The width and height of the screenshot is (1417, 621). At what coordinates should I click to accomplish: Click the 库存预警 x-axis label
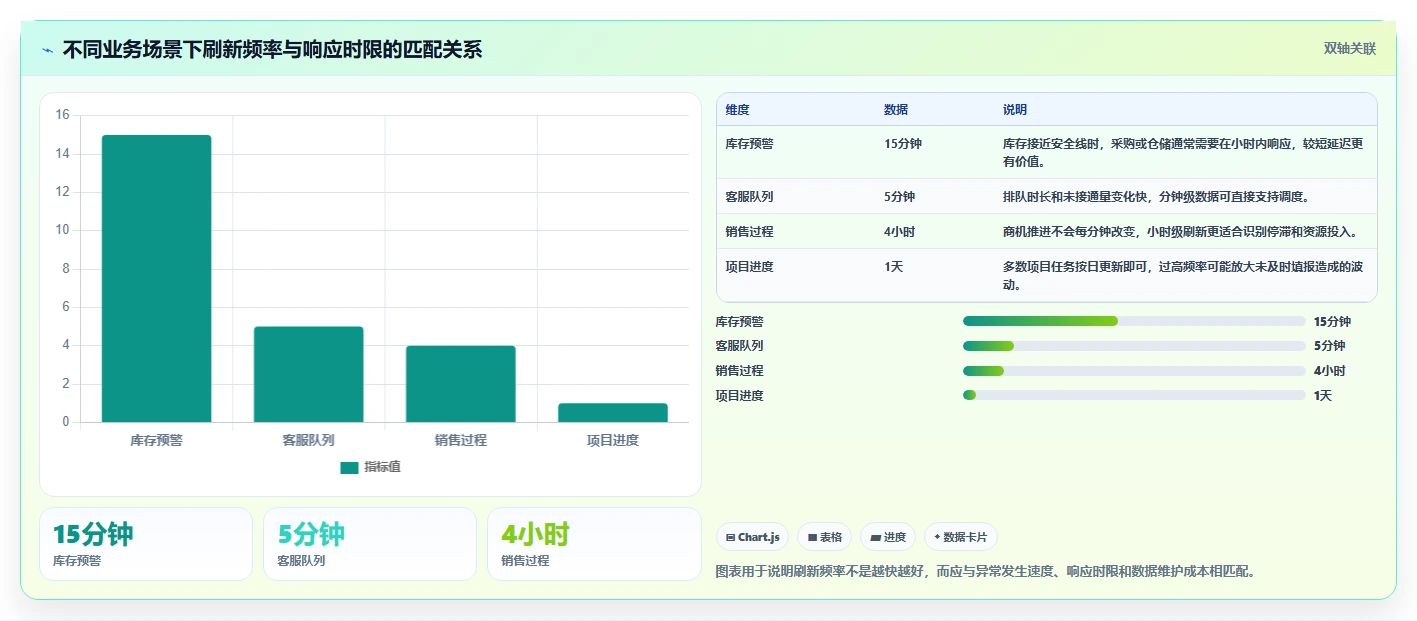[x=156, y=440]
